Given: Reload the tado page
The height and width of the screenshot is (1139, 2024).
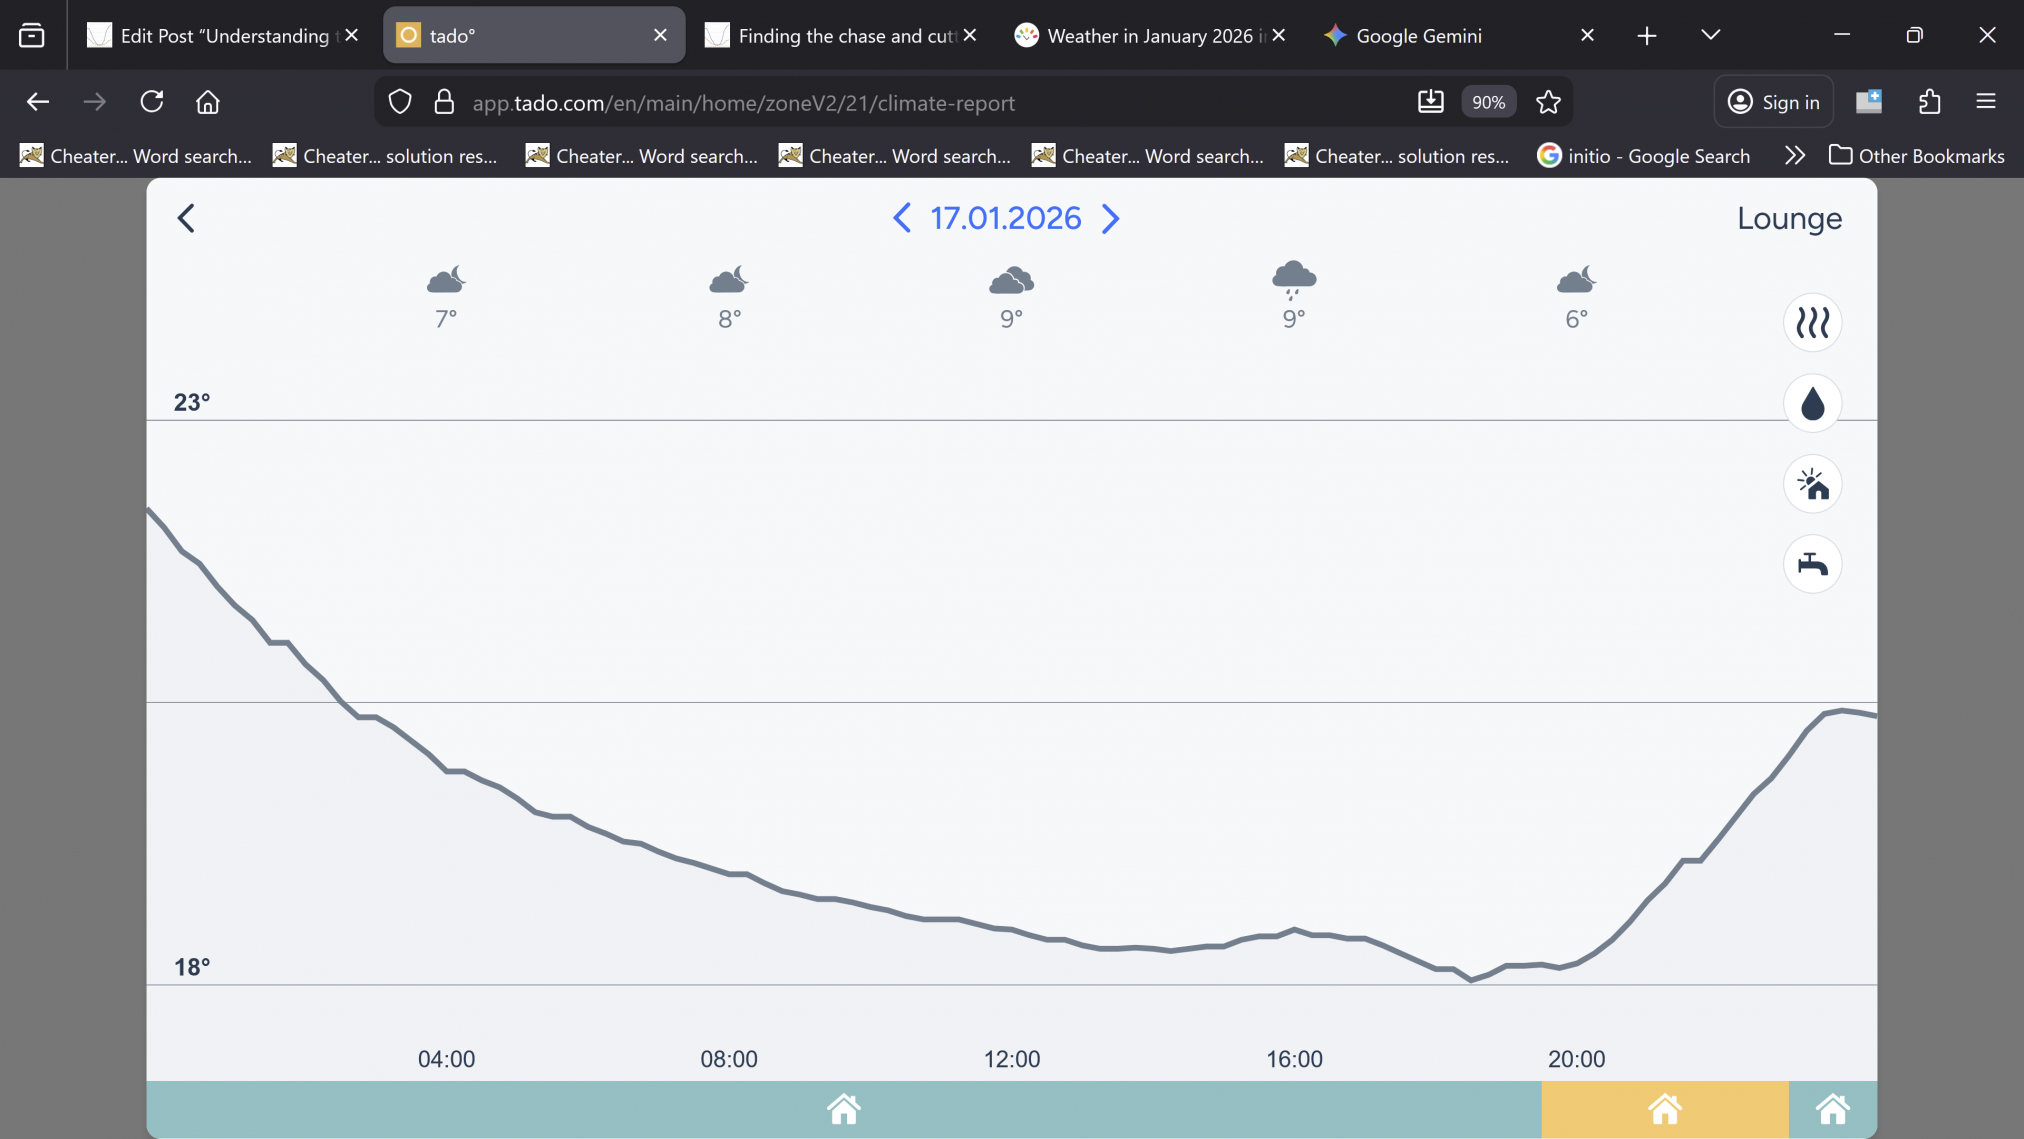Looking at the screenshot, I should tap(152, 102).
